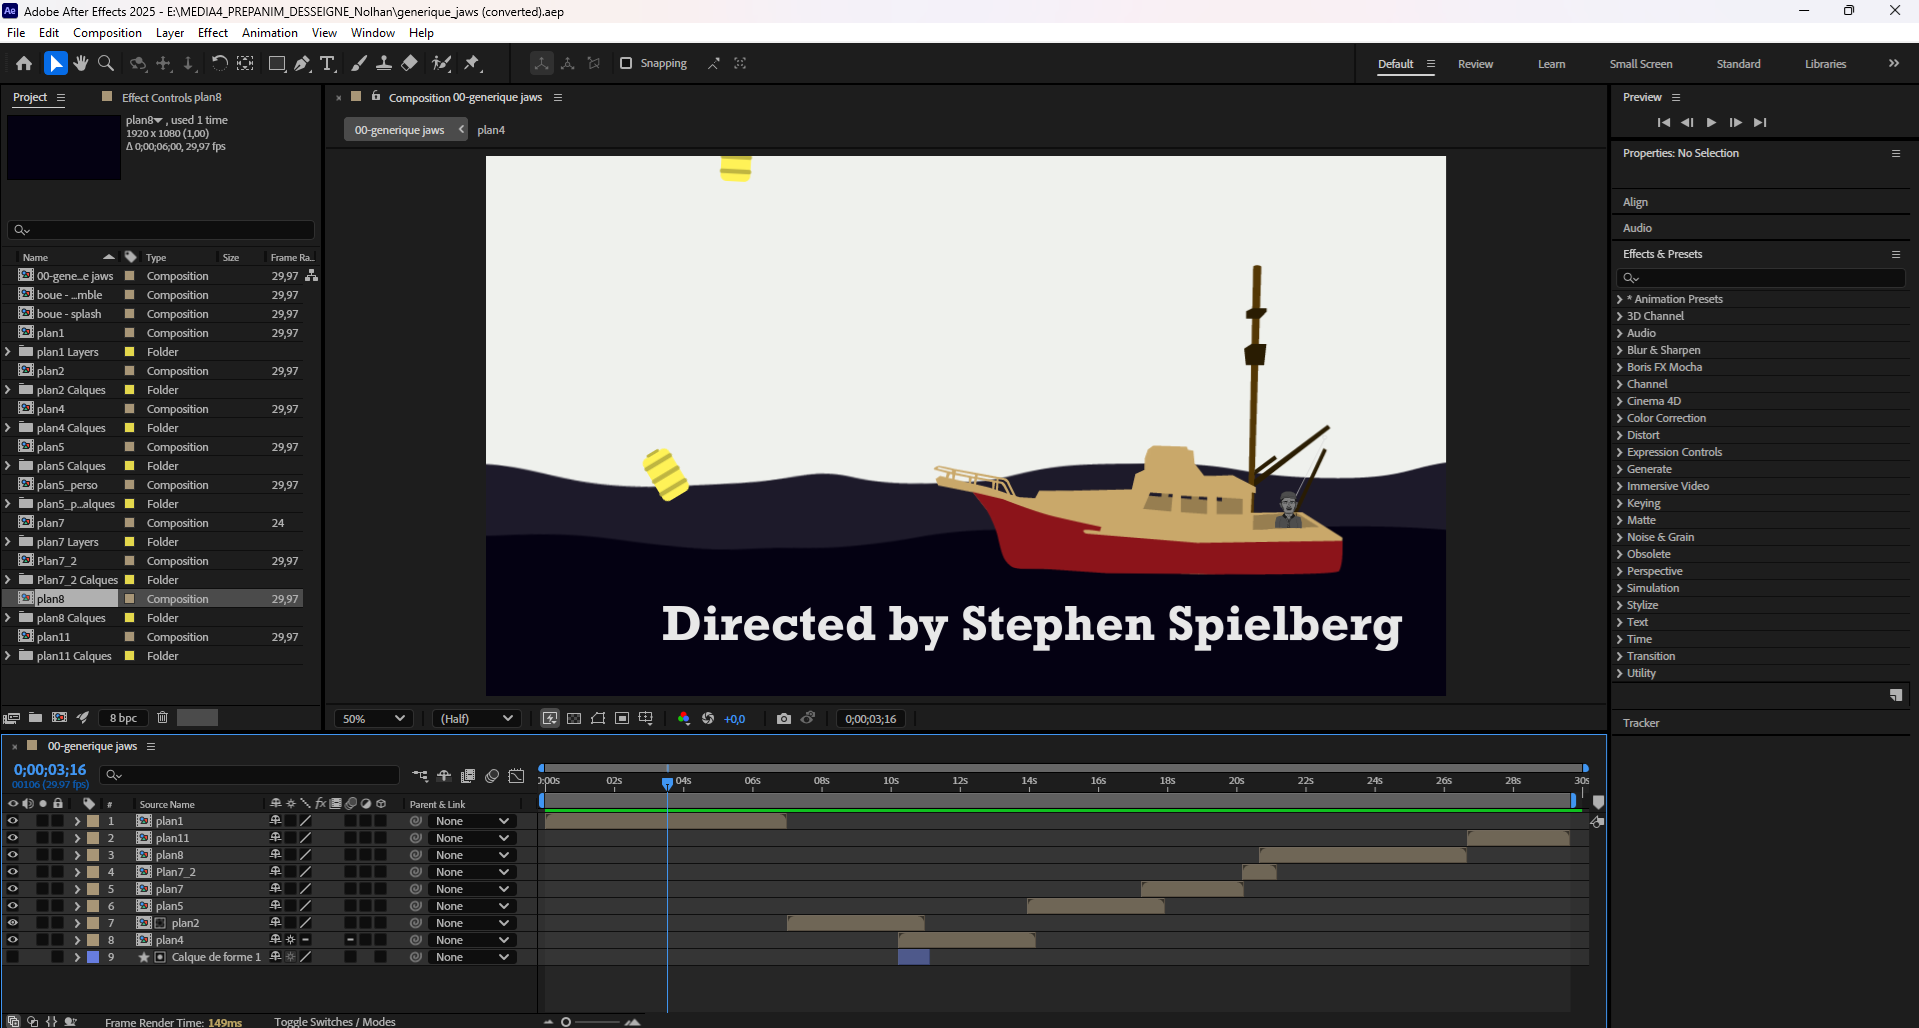Select the Rectangle shape tool
The height and width of the screenshot is (1028, 1919).
tap(277, 63)
